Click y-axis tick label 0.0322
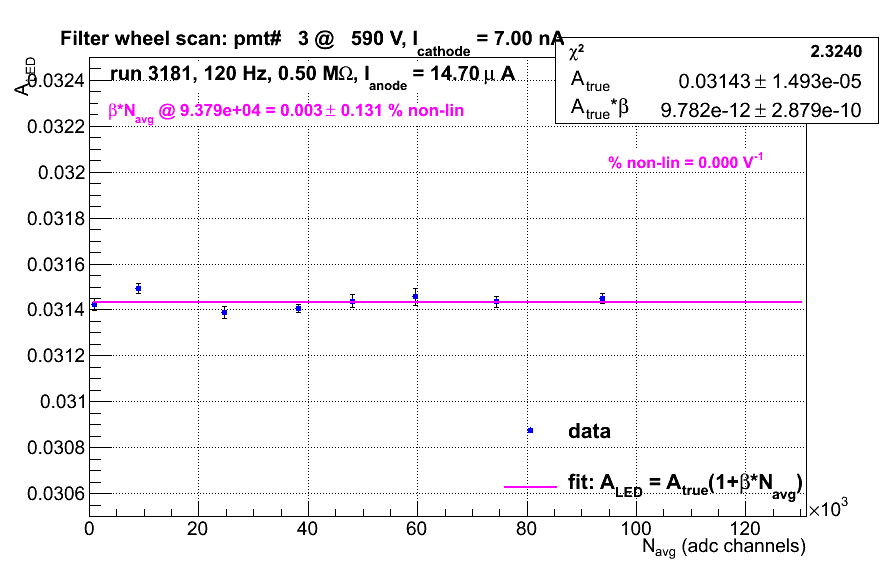The image size is (896, 574). pos(55,126)
